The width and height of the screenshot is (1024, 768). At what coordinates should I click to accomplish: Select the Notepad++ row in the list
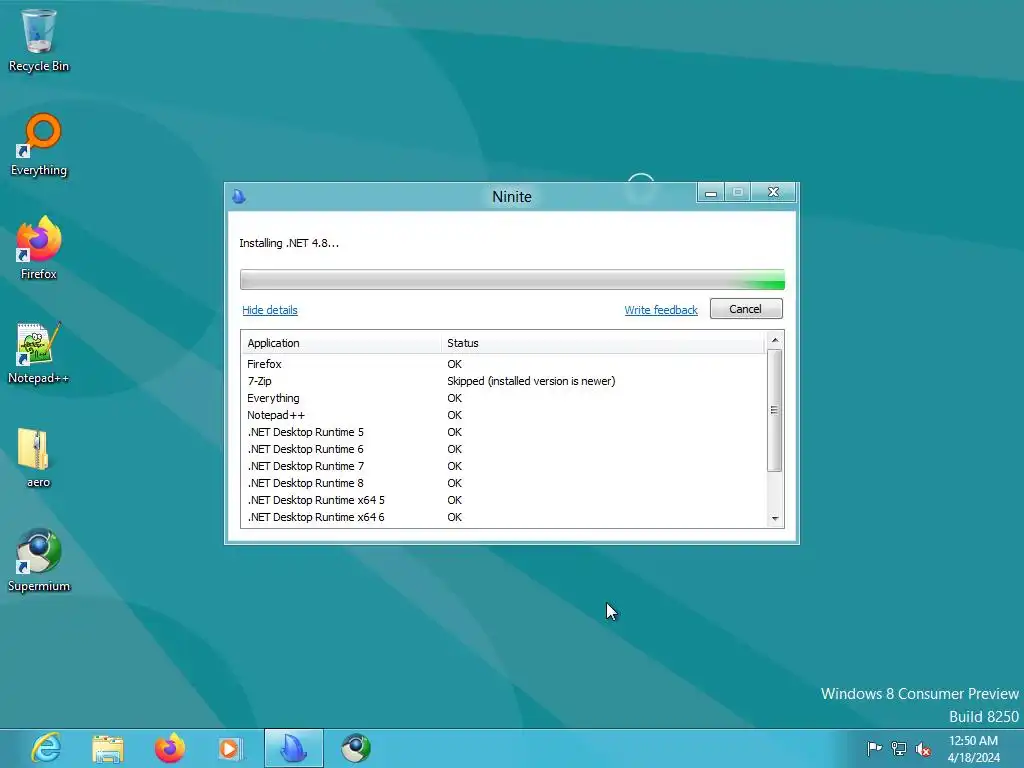504,415
